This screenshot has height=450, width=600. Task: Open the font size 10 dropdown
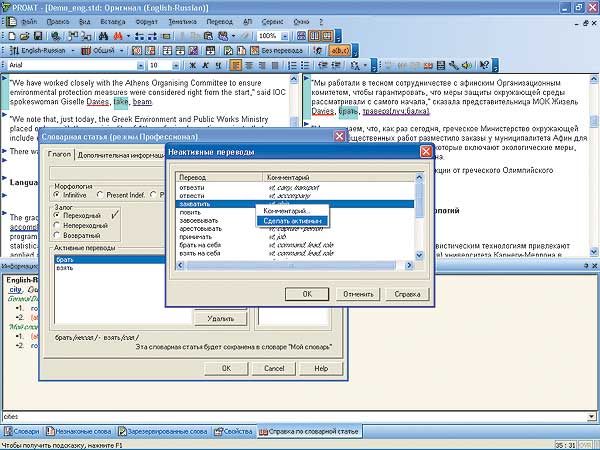pyautogui.click(x=175, y=66)
